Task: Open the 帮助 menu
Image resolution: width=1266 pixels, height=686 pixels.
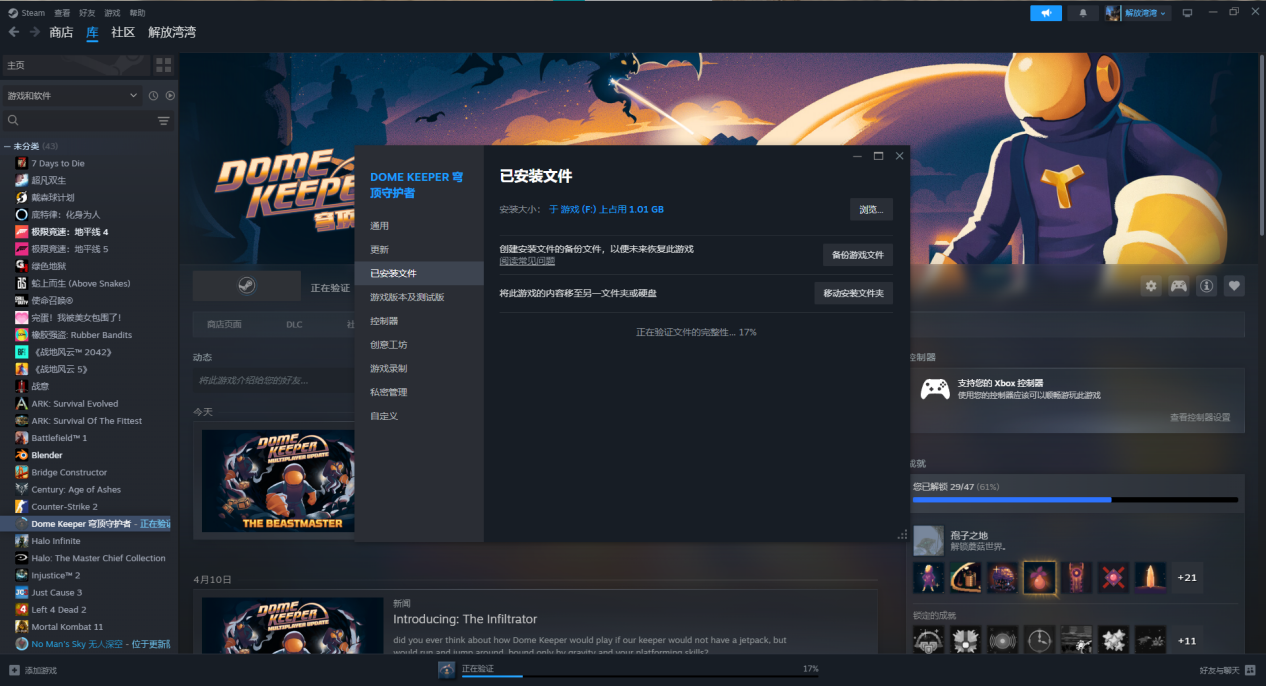Action: 137,13
